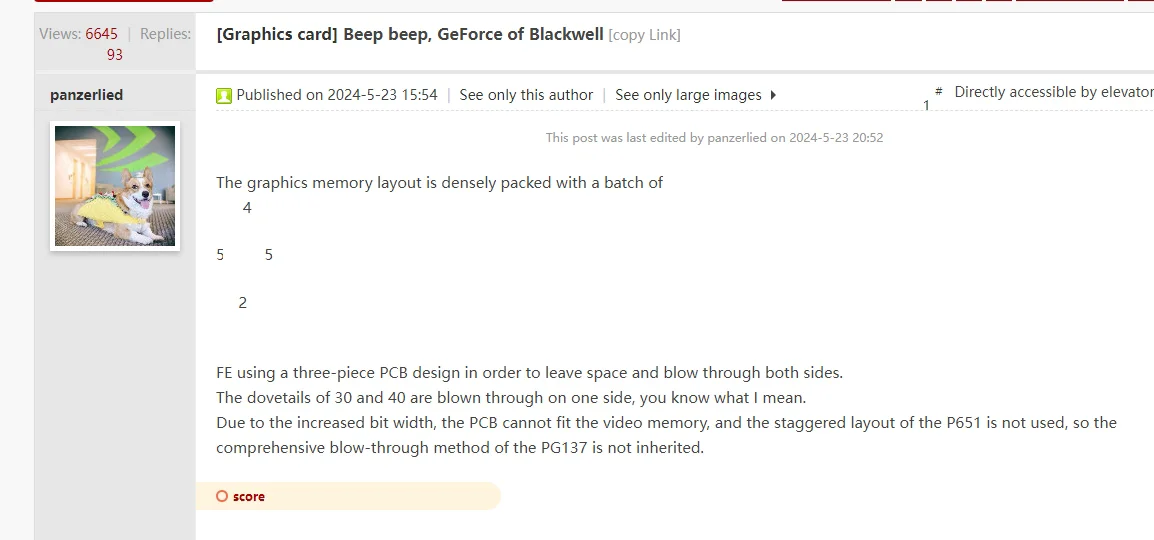This screenshot has height=540, width=1154.
Task: Click the floor number 1 marker
Action: (926, 105)
